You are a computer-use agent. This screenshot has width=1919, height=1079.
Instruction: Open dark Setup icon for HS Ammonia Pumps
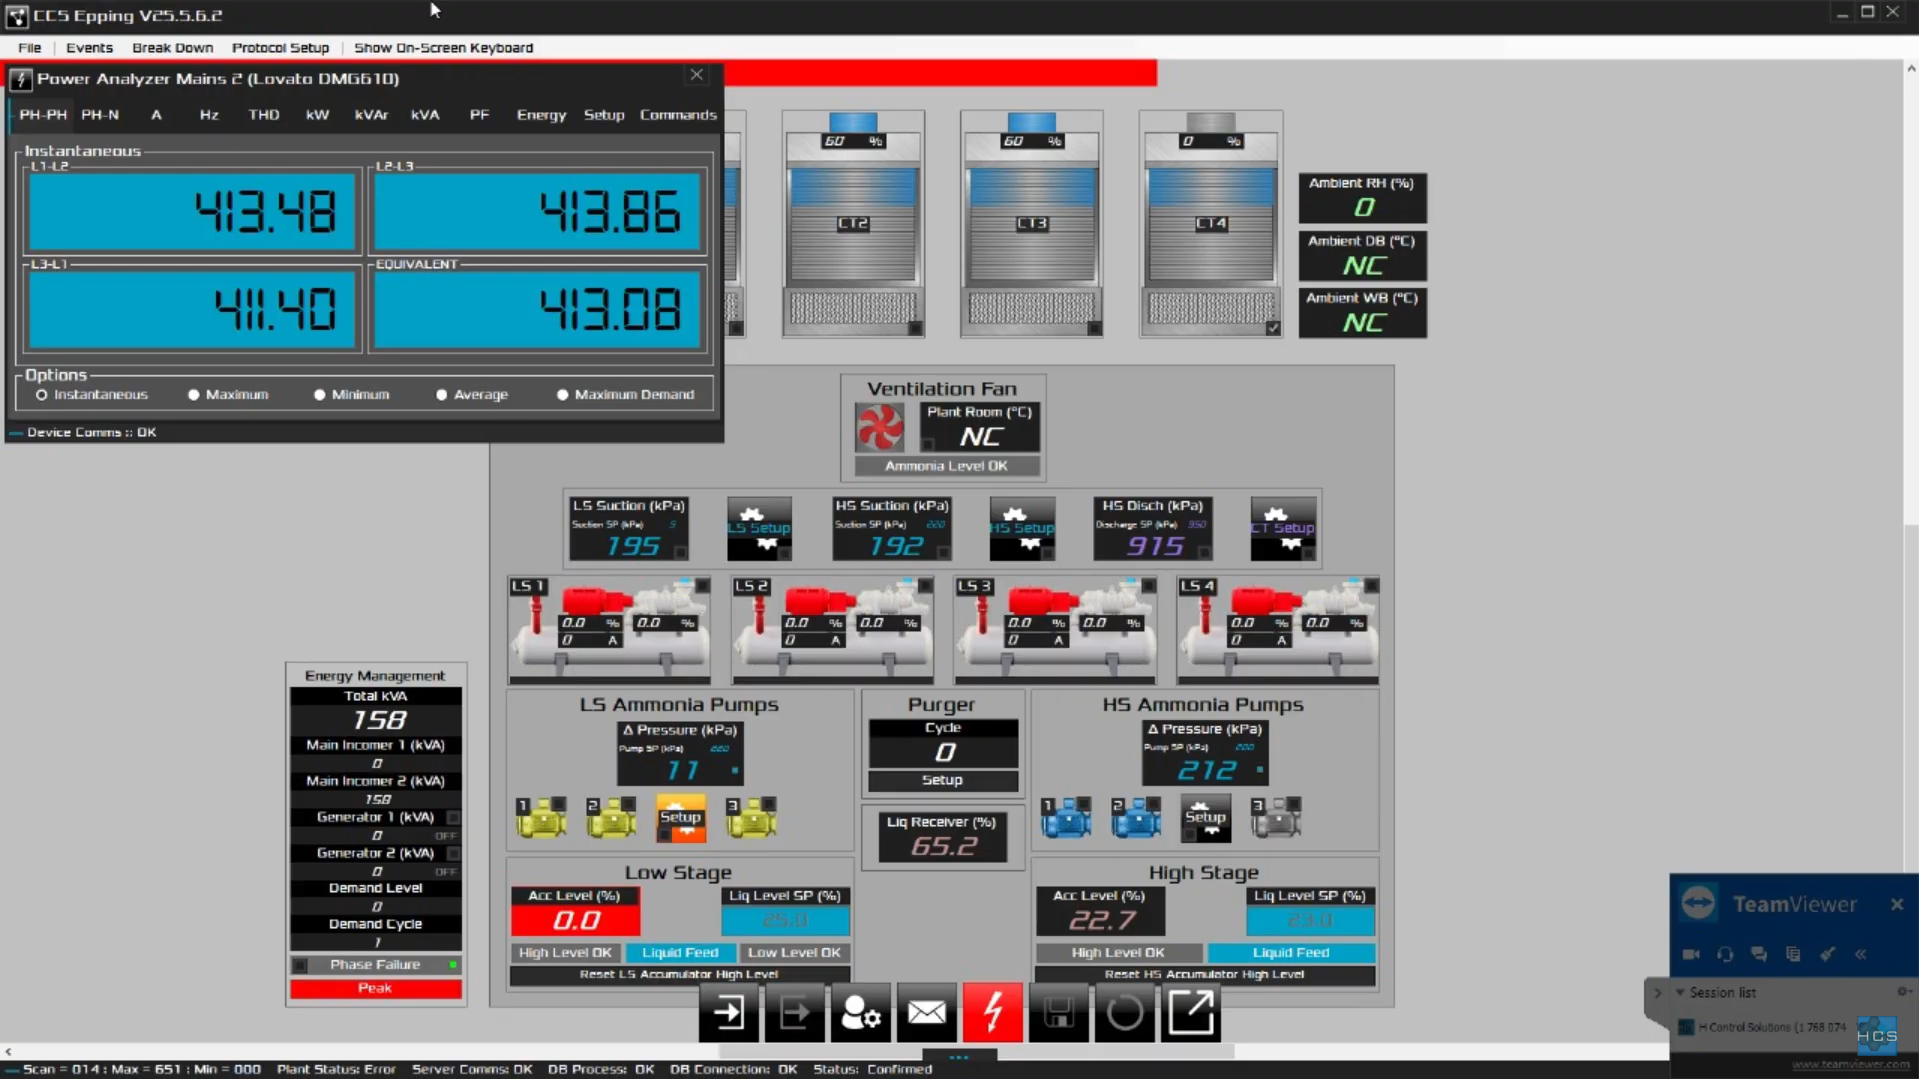pyautogui.click(x=1205, y=818)
